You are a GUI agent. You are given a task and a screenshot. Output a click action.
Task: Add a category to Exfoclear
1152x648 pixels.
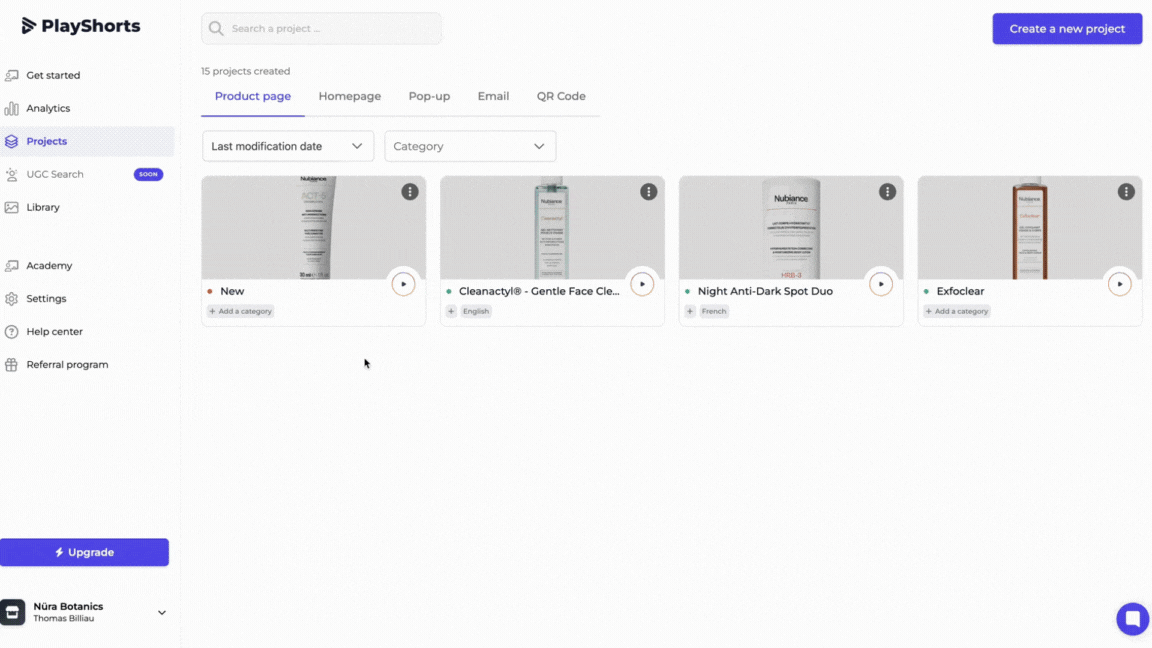click(957, 312)
